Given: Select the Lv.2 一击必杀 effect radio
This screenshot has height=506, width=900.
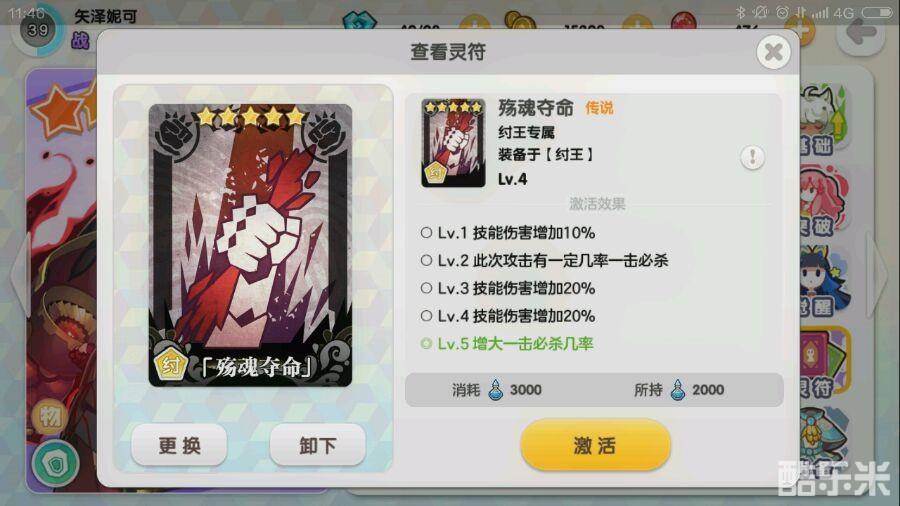Looking at the screenshot, I should pos(426,260).
